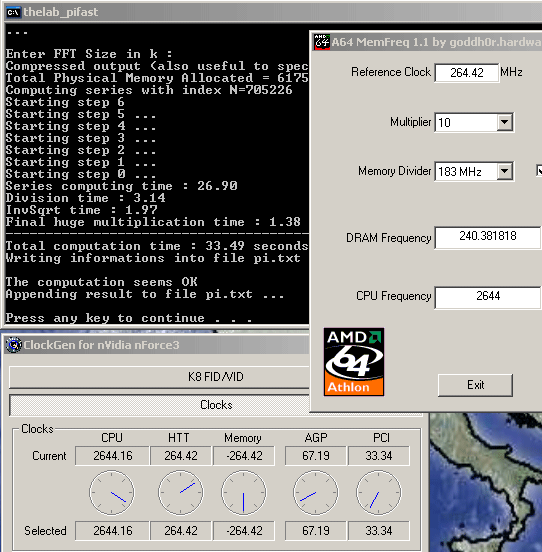Click the CPU Frequency field 2644

tap(488, 297)
